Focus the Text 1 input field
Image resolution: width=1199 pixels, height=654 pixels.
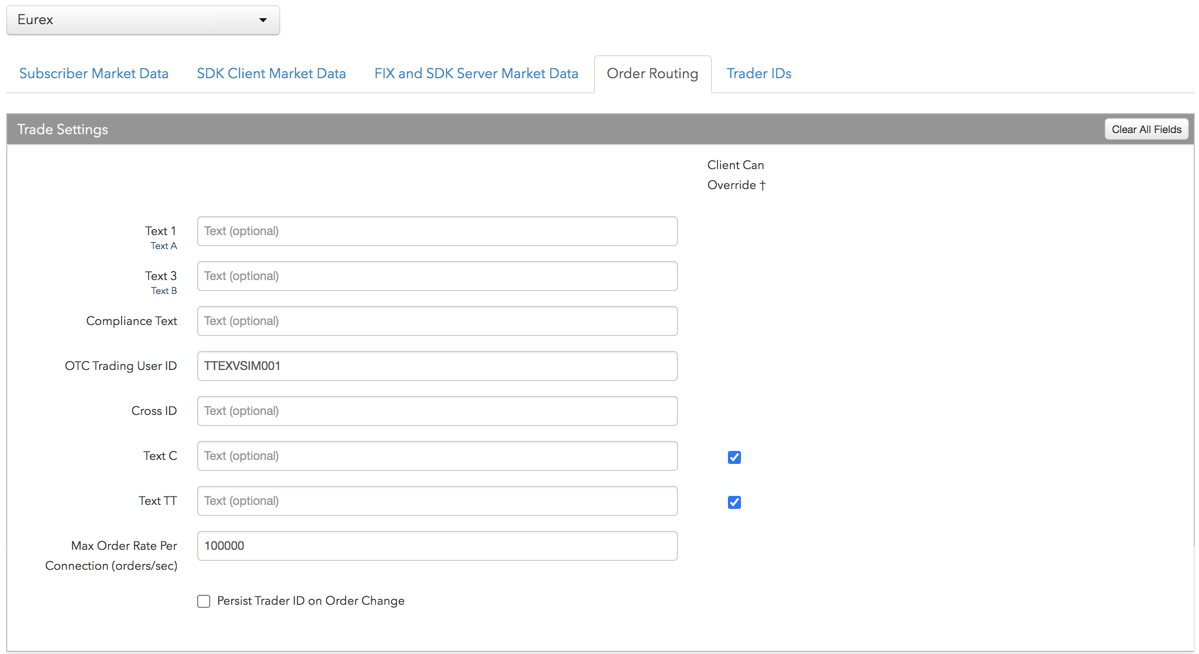(x=437, y=231)
